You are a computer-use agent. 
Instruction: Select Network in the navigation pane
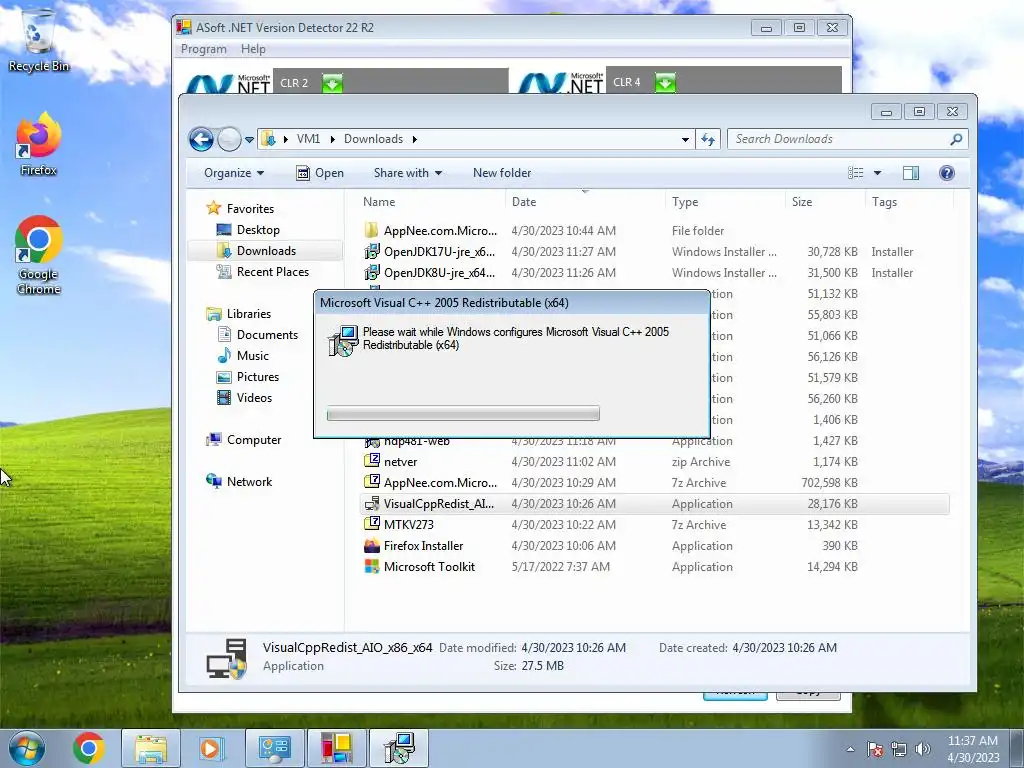pyautogui.click(x=239, y=482)
